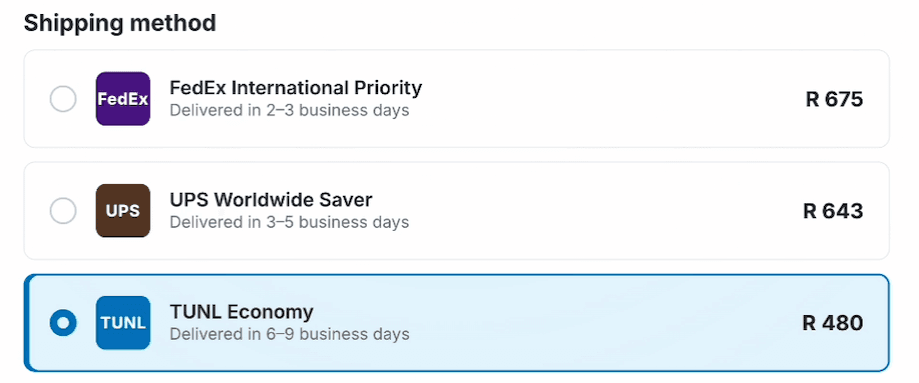
Task: Click the UPS Worldwide Saver title text
Action: pyautogui.click(x=271, y=199)
